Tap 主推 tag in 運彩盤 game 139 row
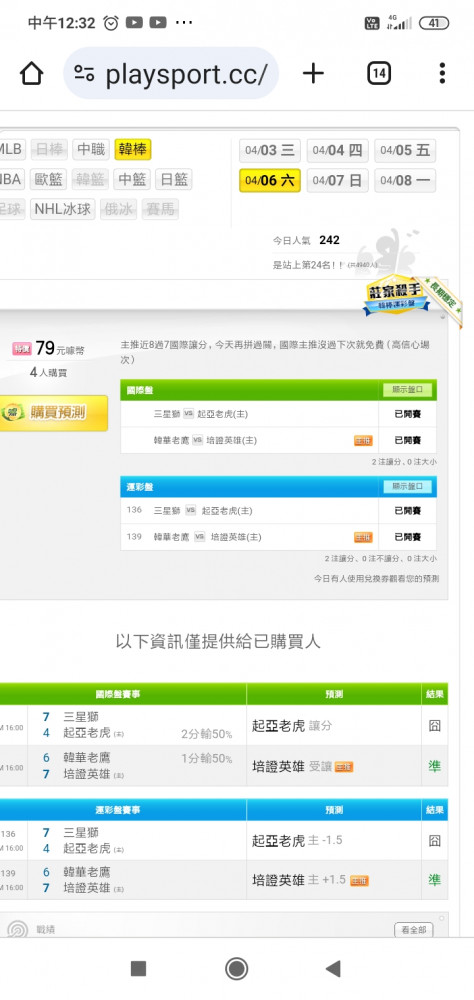The width and height of the screenshot is (474, 1000). point(363,537)
